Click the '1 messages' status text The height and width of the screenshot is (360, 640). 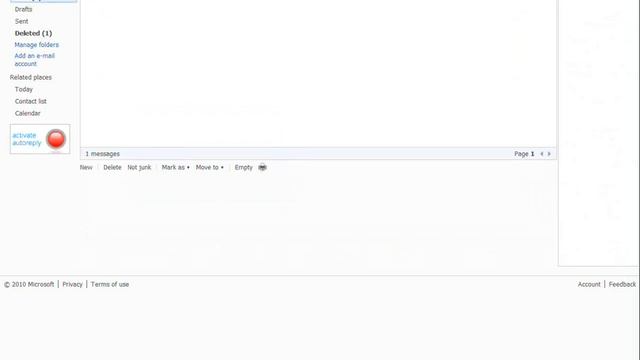[x=102, y=154]
